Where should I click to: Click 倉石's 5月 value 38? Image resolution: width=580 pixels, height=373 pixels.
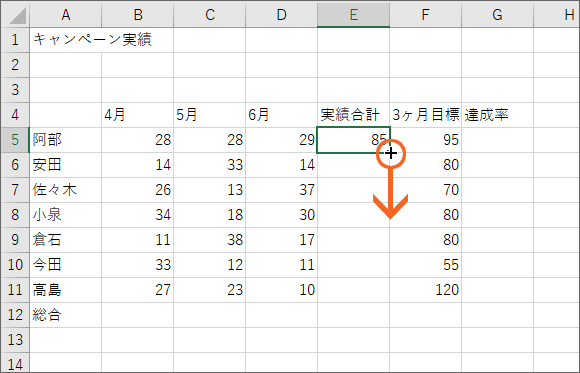tap(209, 240)
